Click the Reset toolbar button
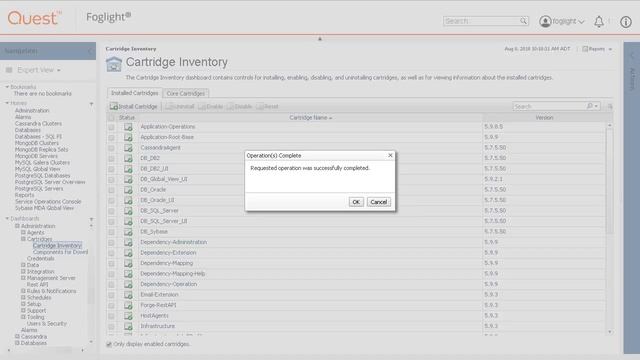Viewport: 640px width, 360px height. point(267,107)
